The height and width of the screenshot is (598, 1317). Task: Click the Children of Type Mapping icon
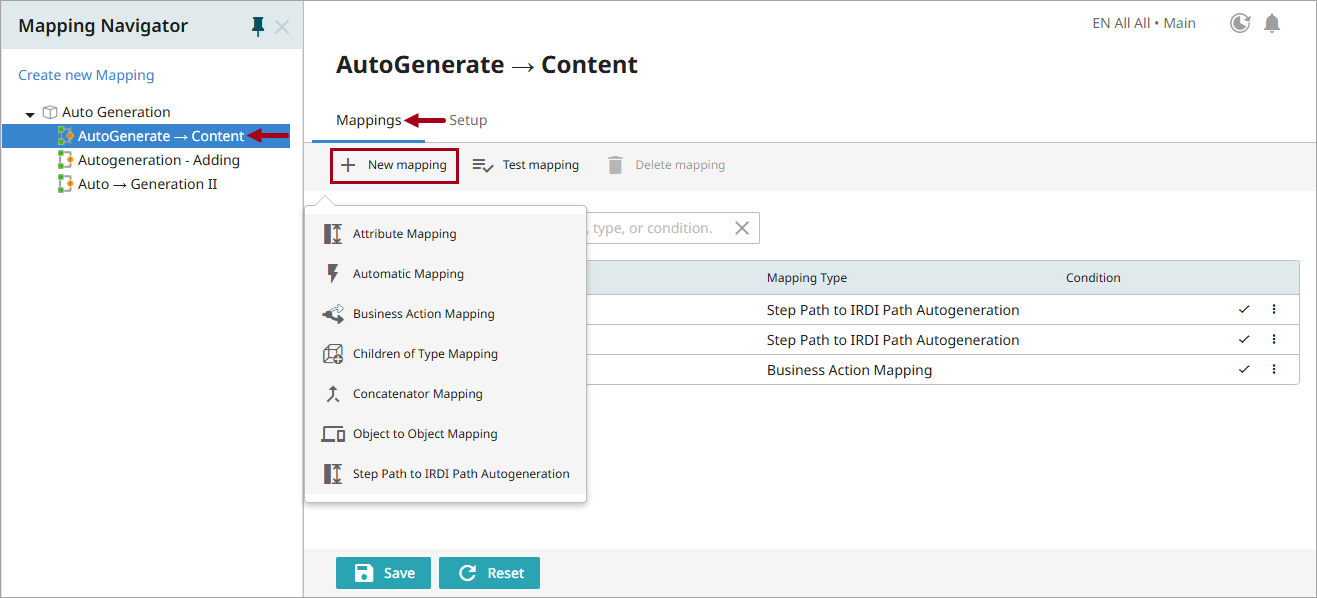click(x=333, y=354)
